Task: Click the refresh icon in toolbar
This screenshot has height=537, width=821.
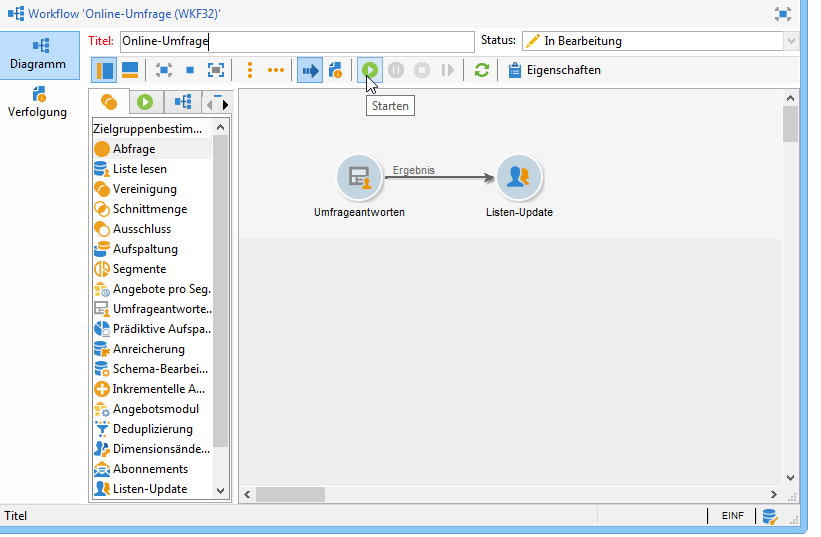Action: [x=482, y=70]
